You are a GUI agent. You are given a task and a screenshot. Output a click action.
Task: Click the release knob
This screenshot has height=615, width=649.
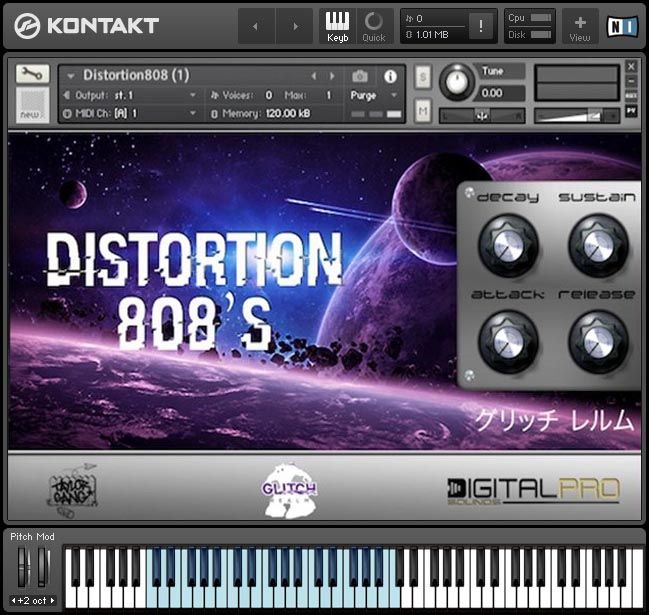(x=598, y=343)
